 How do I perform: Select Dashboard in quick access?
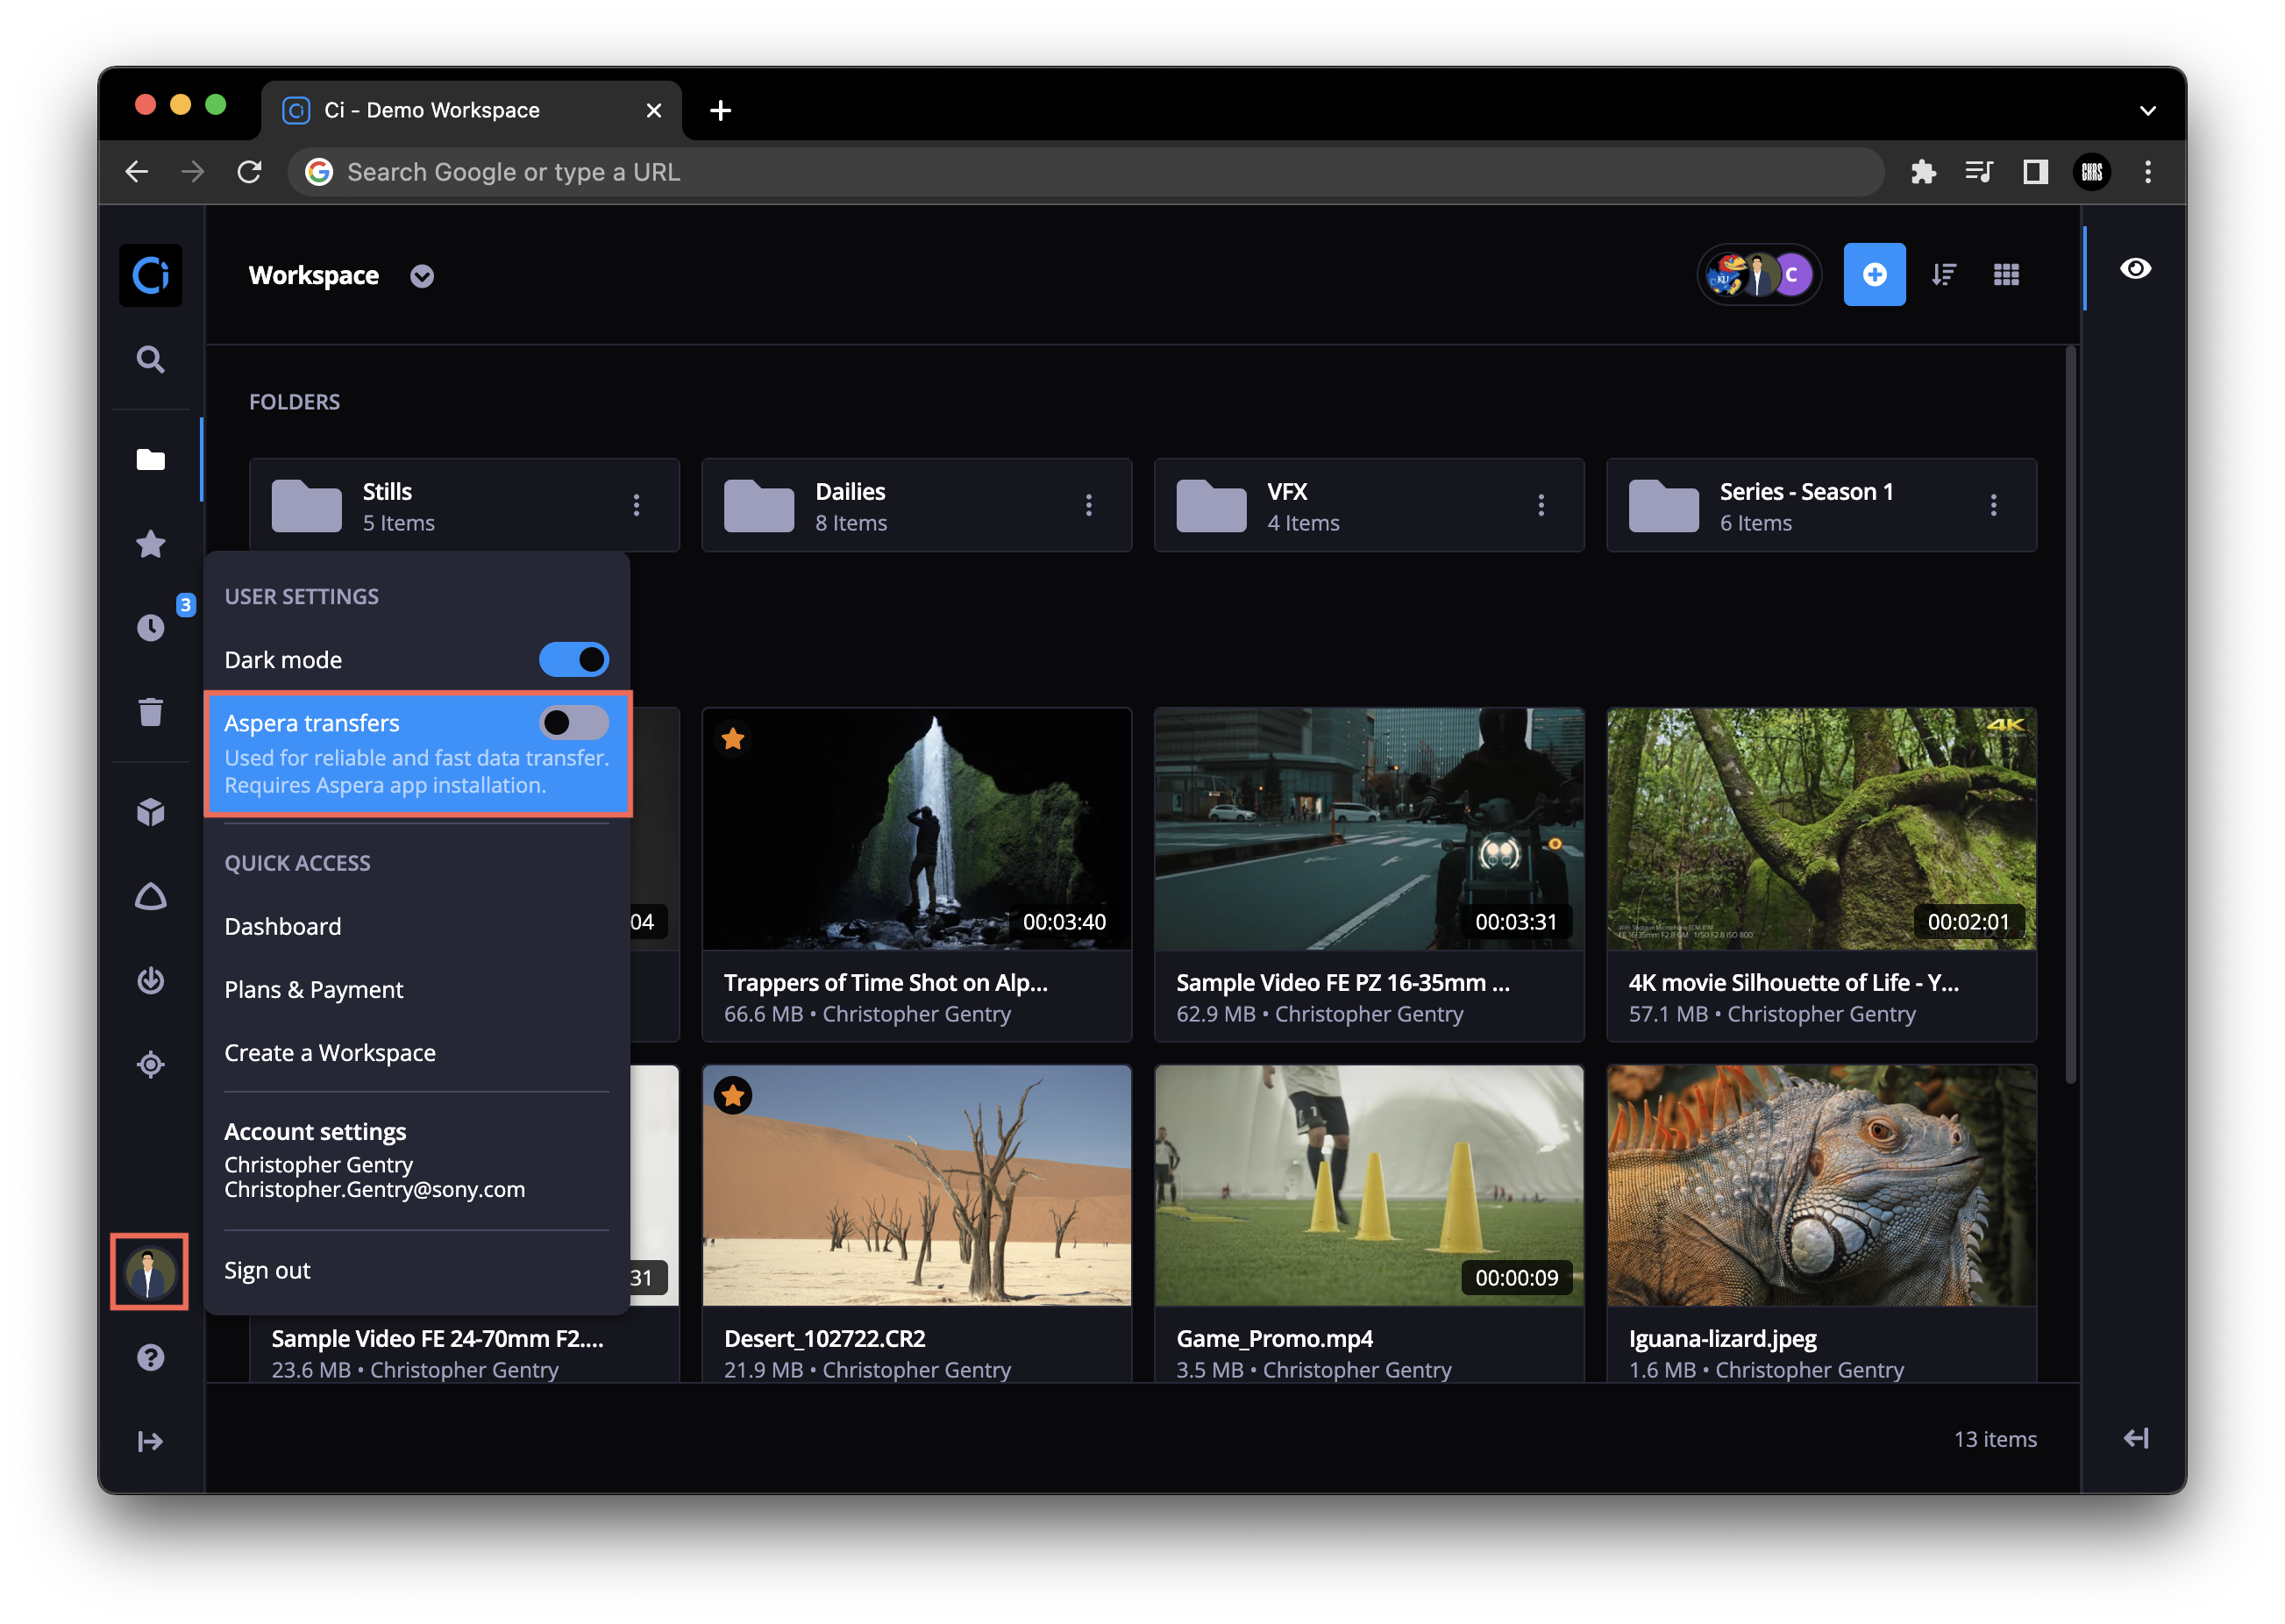click(x=283, y=926)
